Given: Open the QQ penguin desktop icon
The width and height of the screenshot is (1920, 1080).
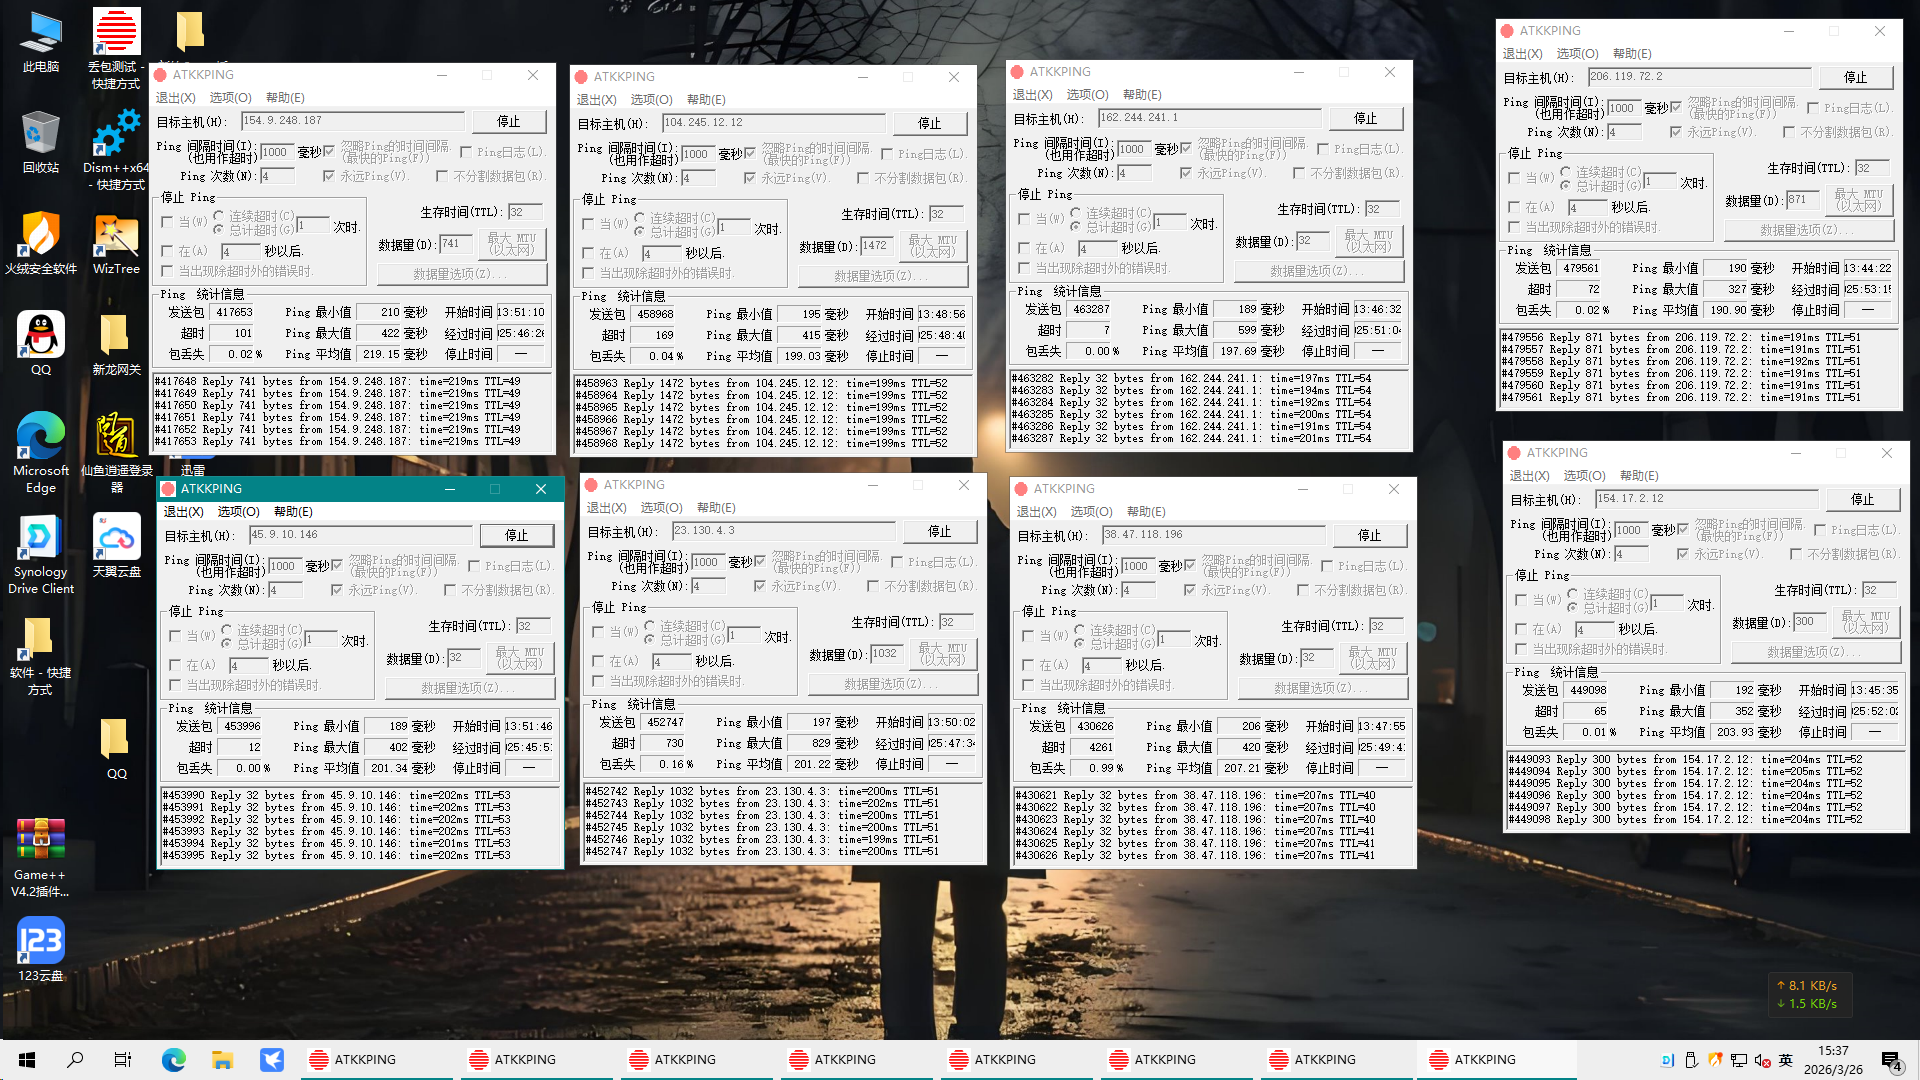Looking at the screenshot, I should tap(41, 343).
